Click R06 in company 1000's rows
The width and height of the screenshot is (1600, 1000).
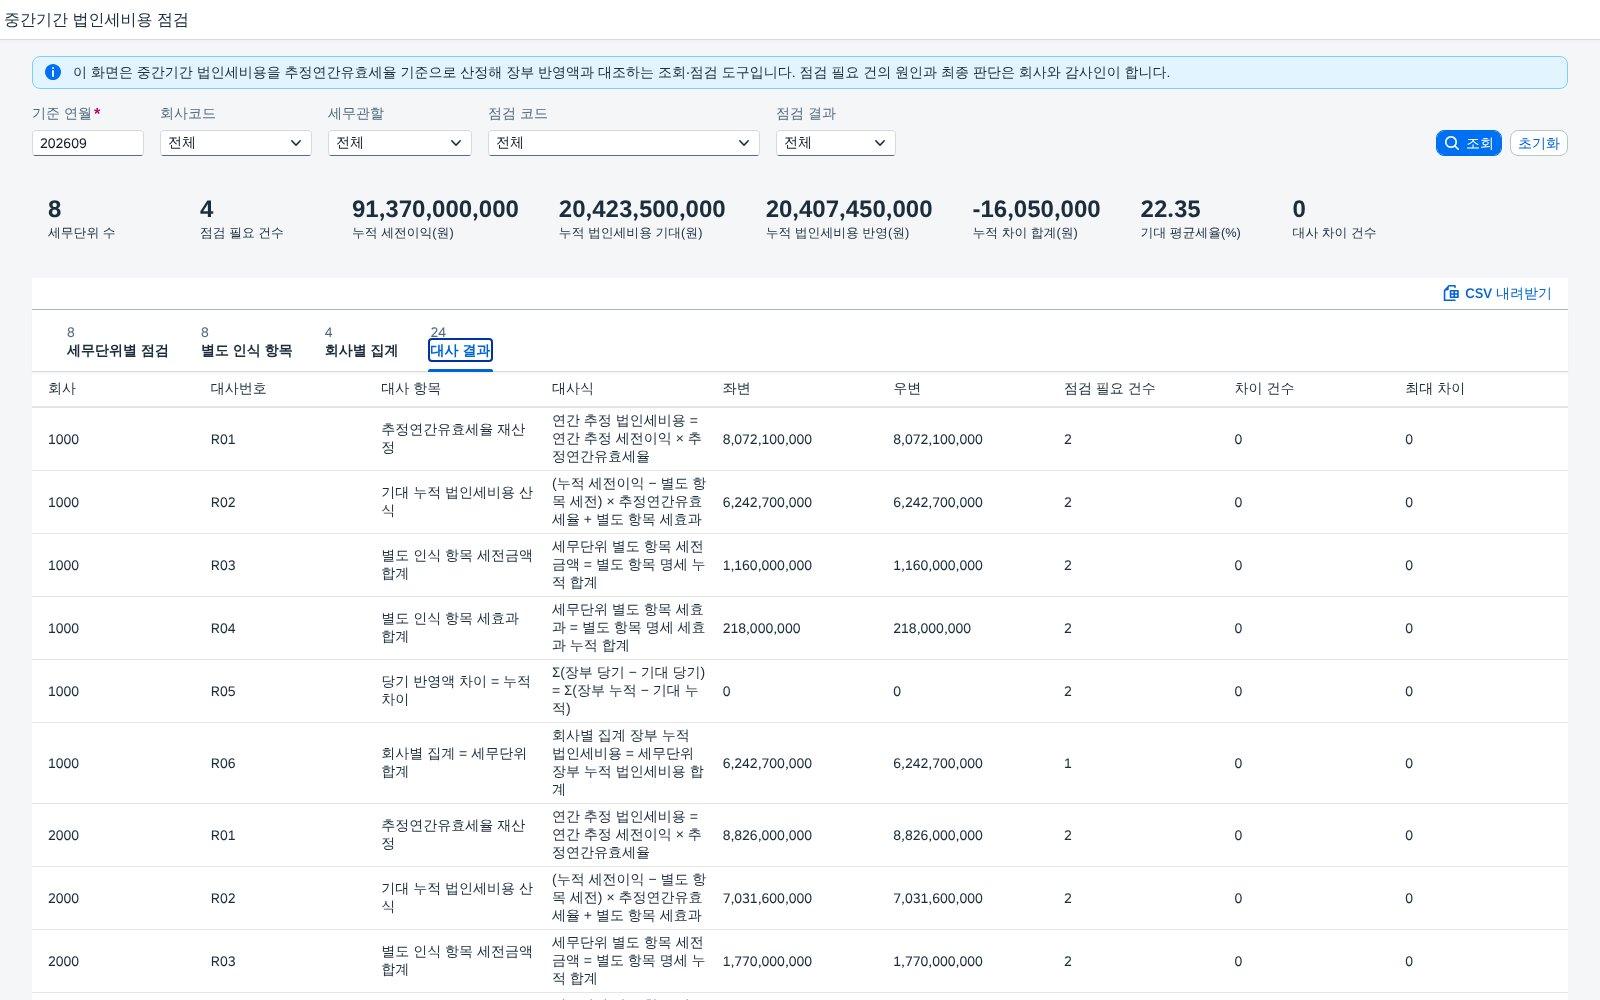(x=223, y=763)
